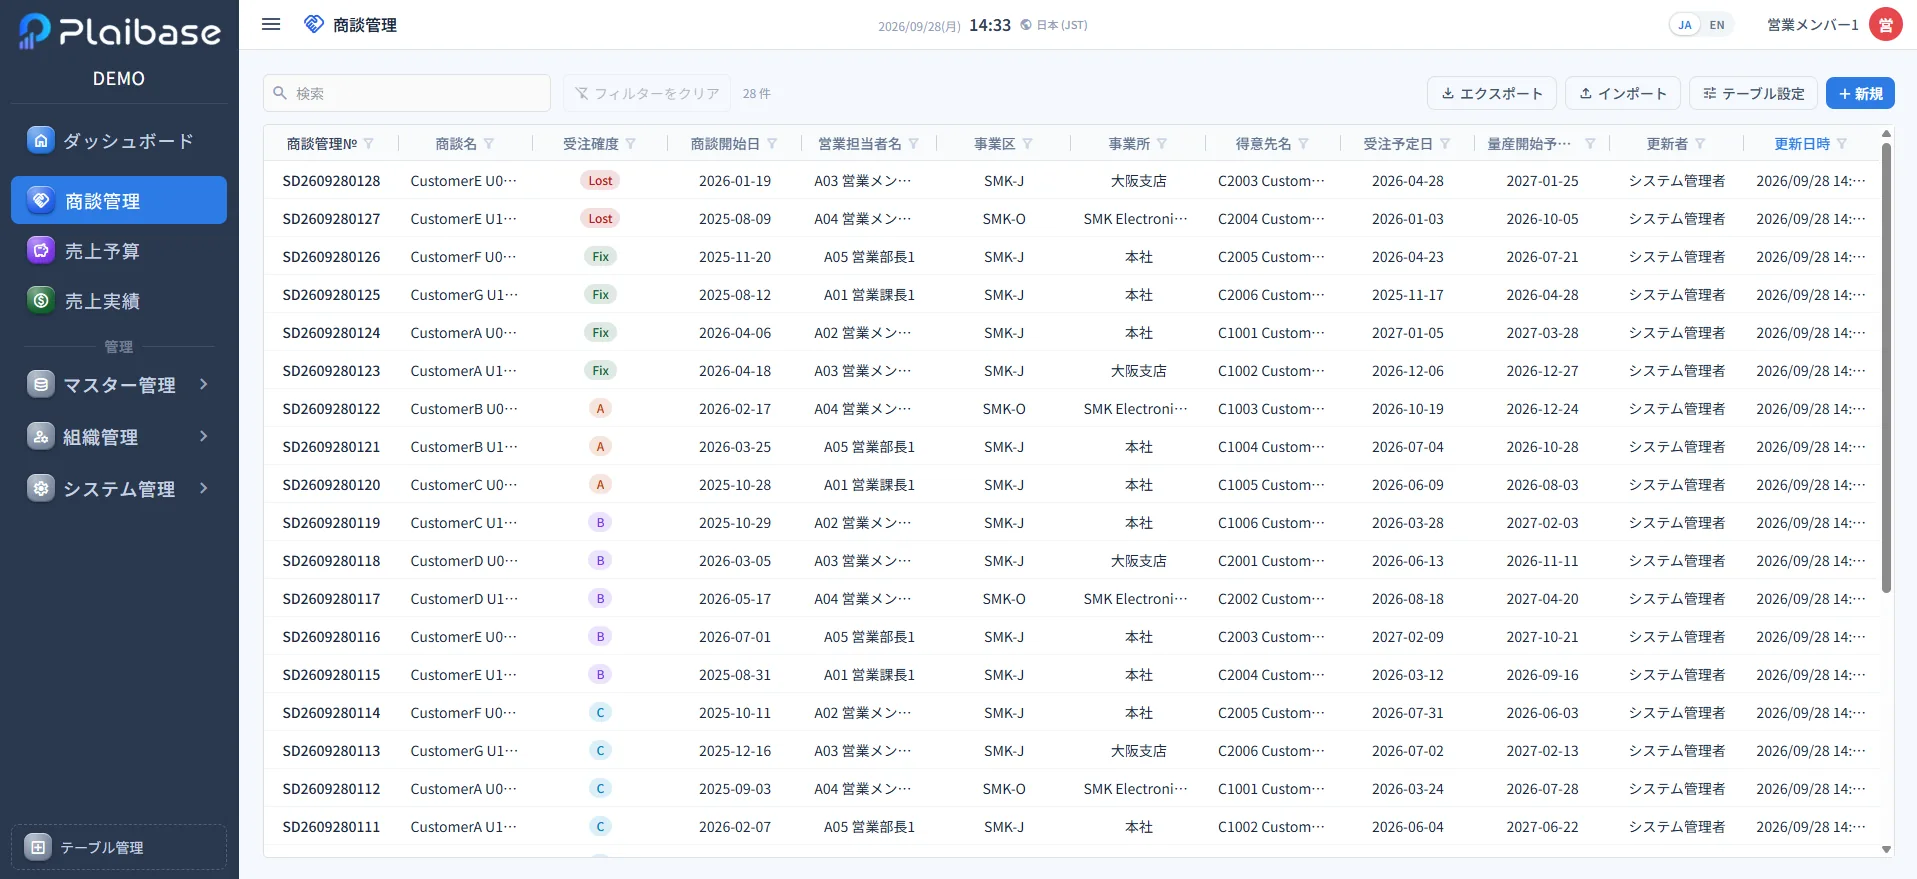
Task: Open テーブル設定 button
Action: (x=1753, y=93)
